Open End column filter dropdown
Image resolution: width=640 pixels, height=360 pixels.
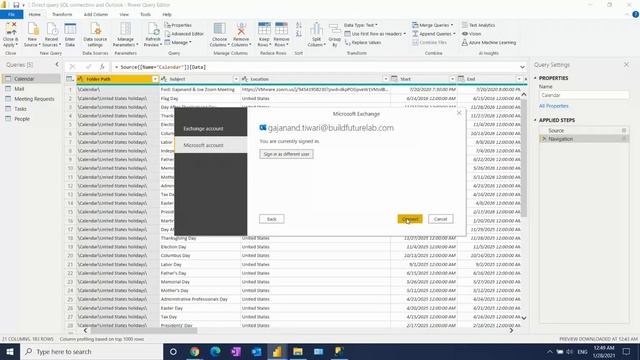pyautogui.click(x=519, y=79)
